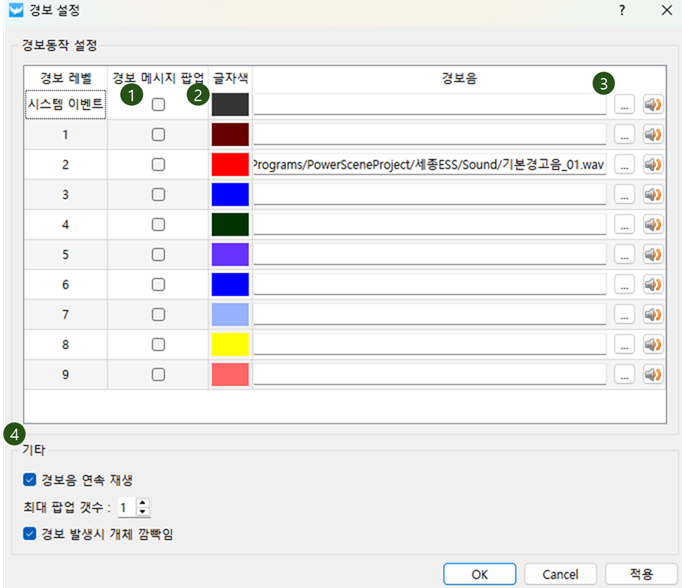The height and width of the screenshot is (588, 682).
Task: Toggle 경보음 연속 재생 checkbox
Action: tap(29, 479)
